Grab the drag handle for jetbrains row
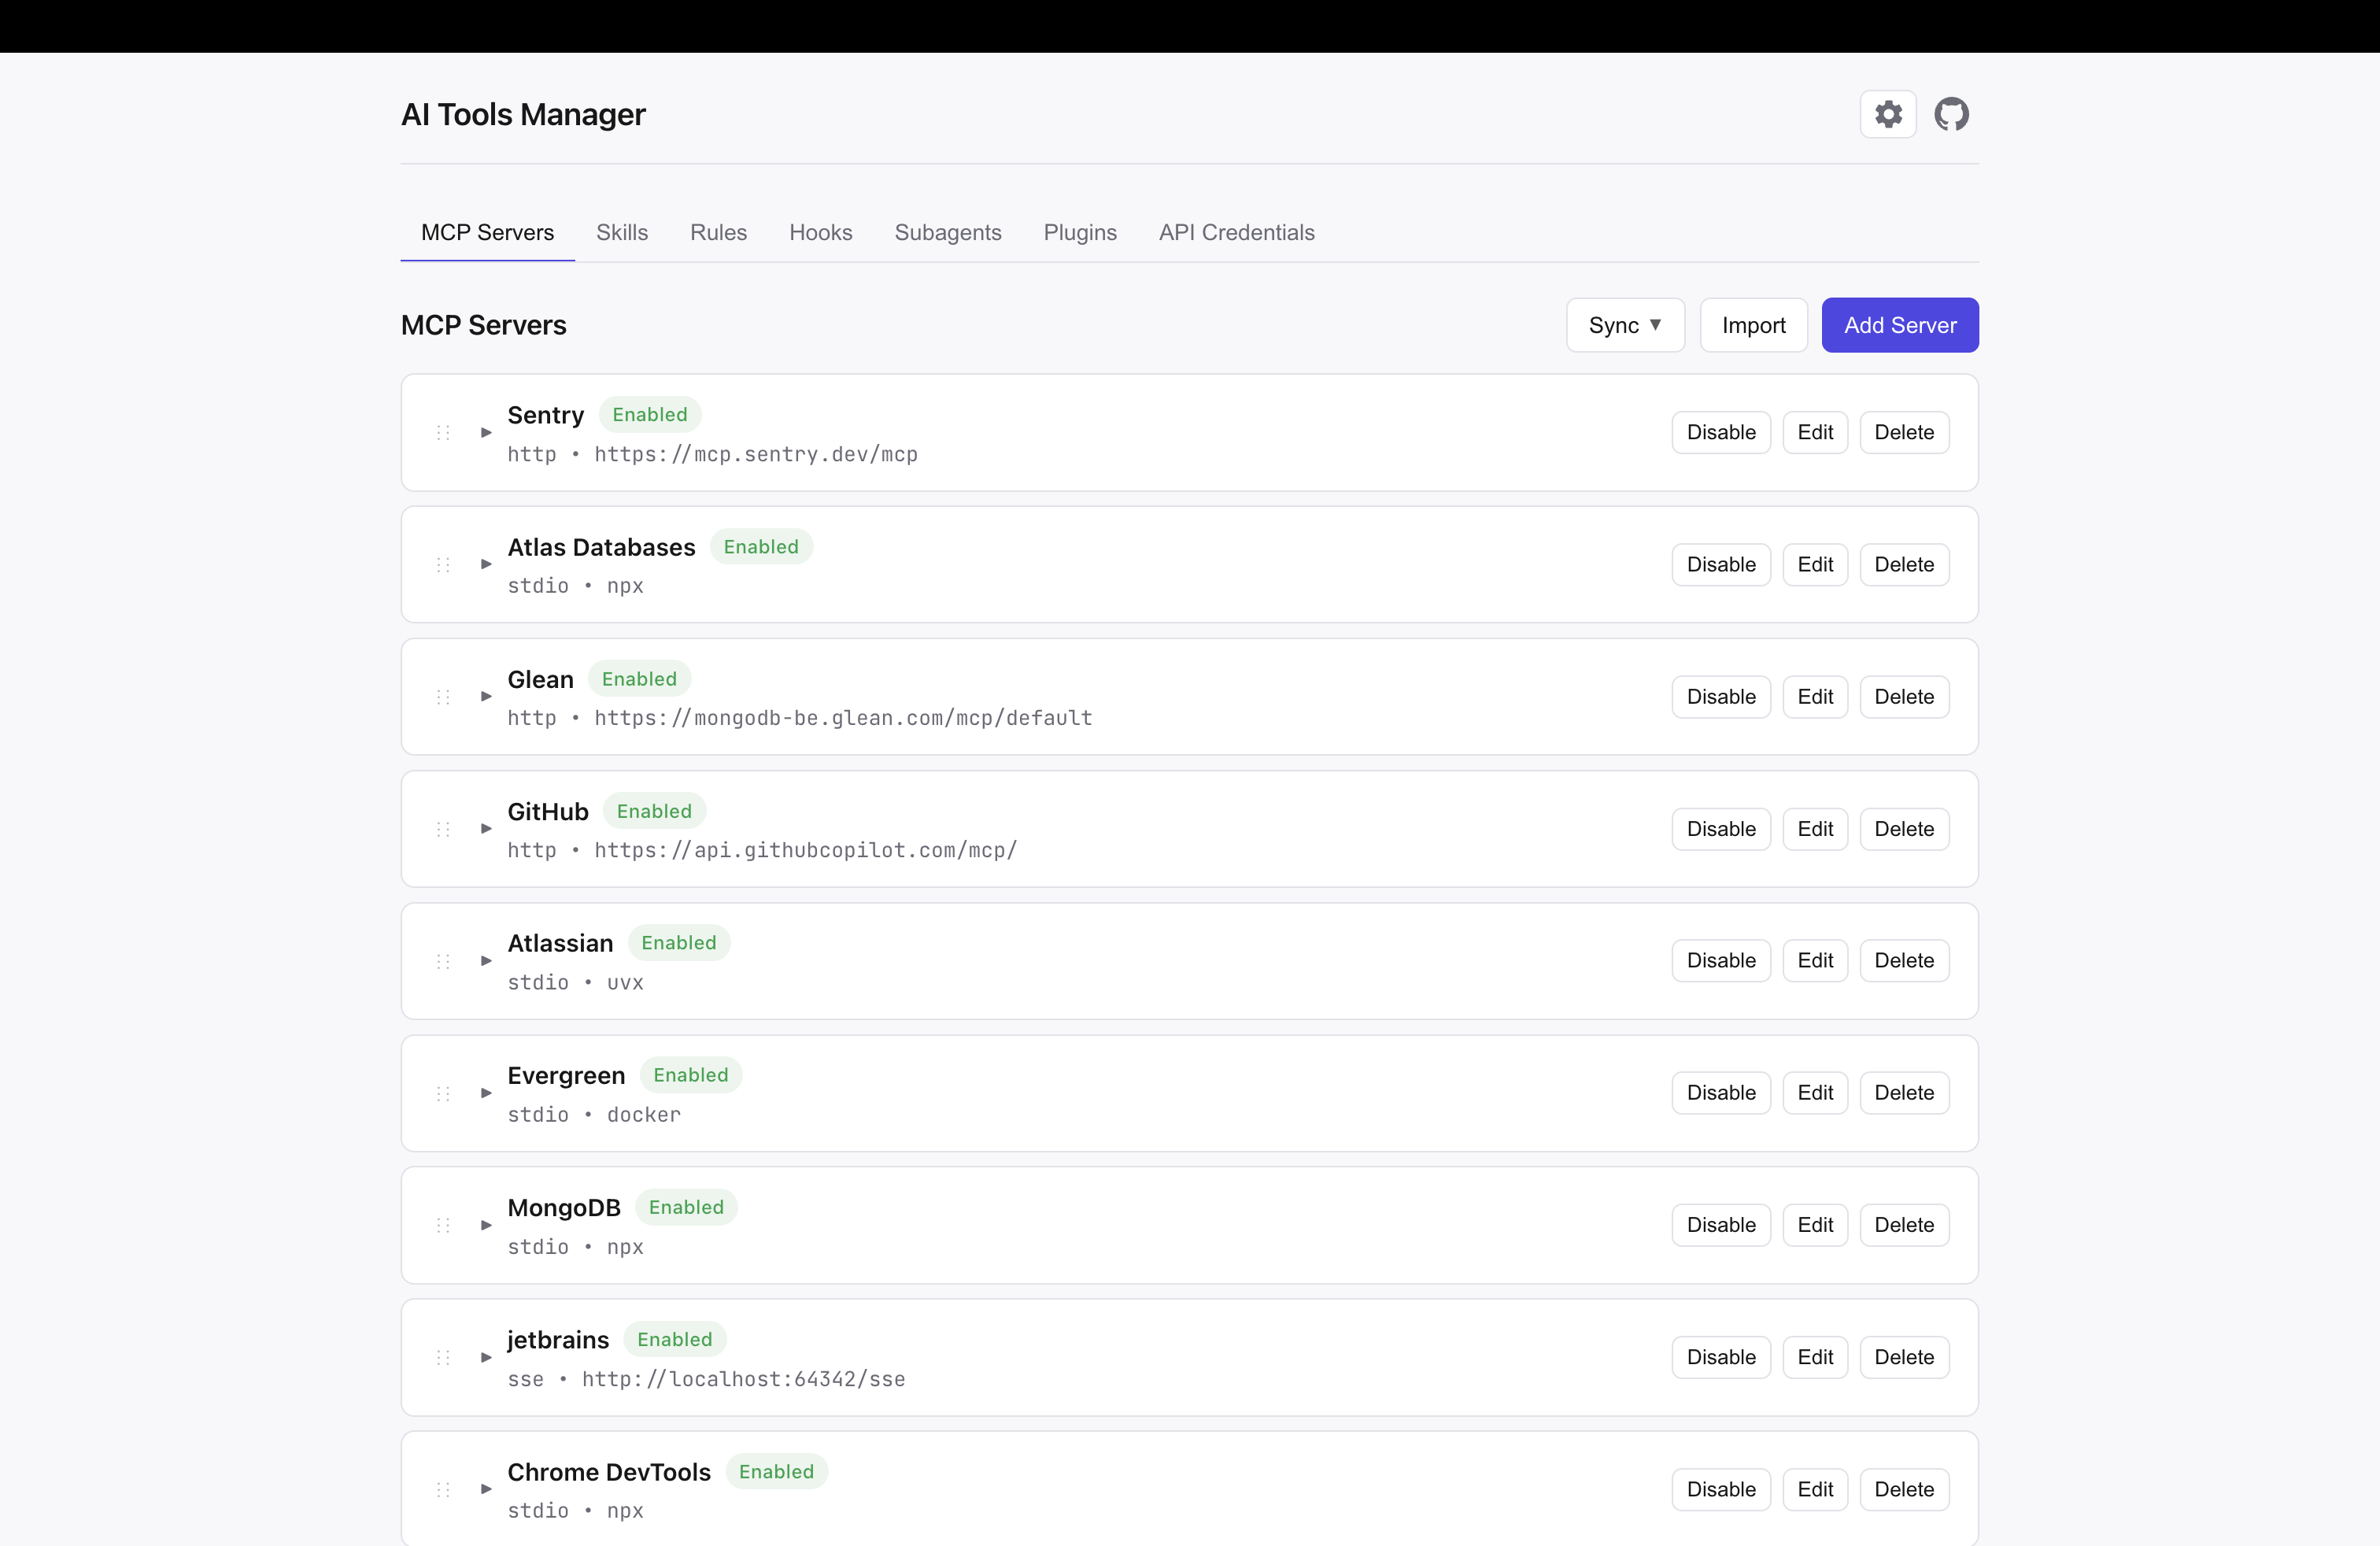The height and width of the screenshot is (1546, 2380). [443, 1357]
